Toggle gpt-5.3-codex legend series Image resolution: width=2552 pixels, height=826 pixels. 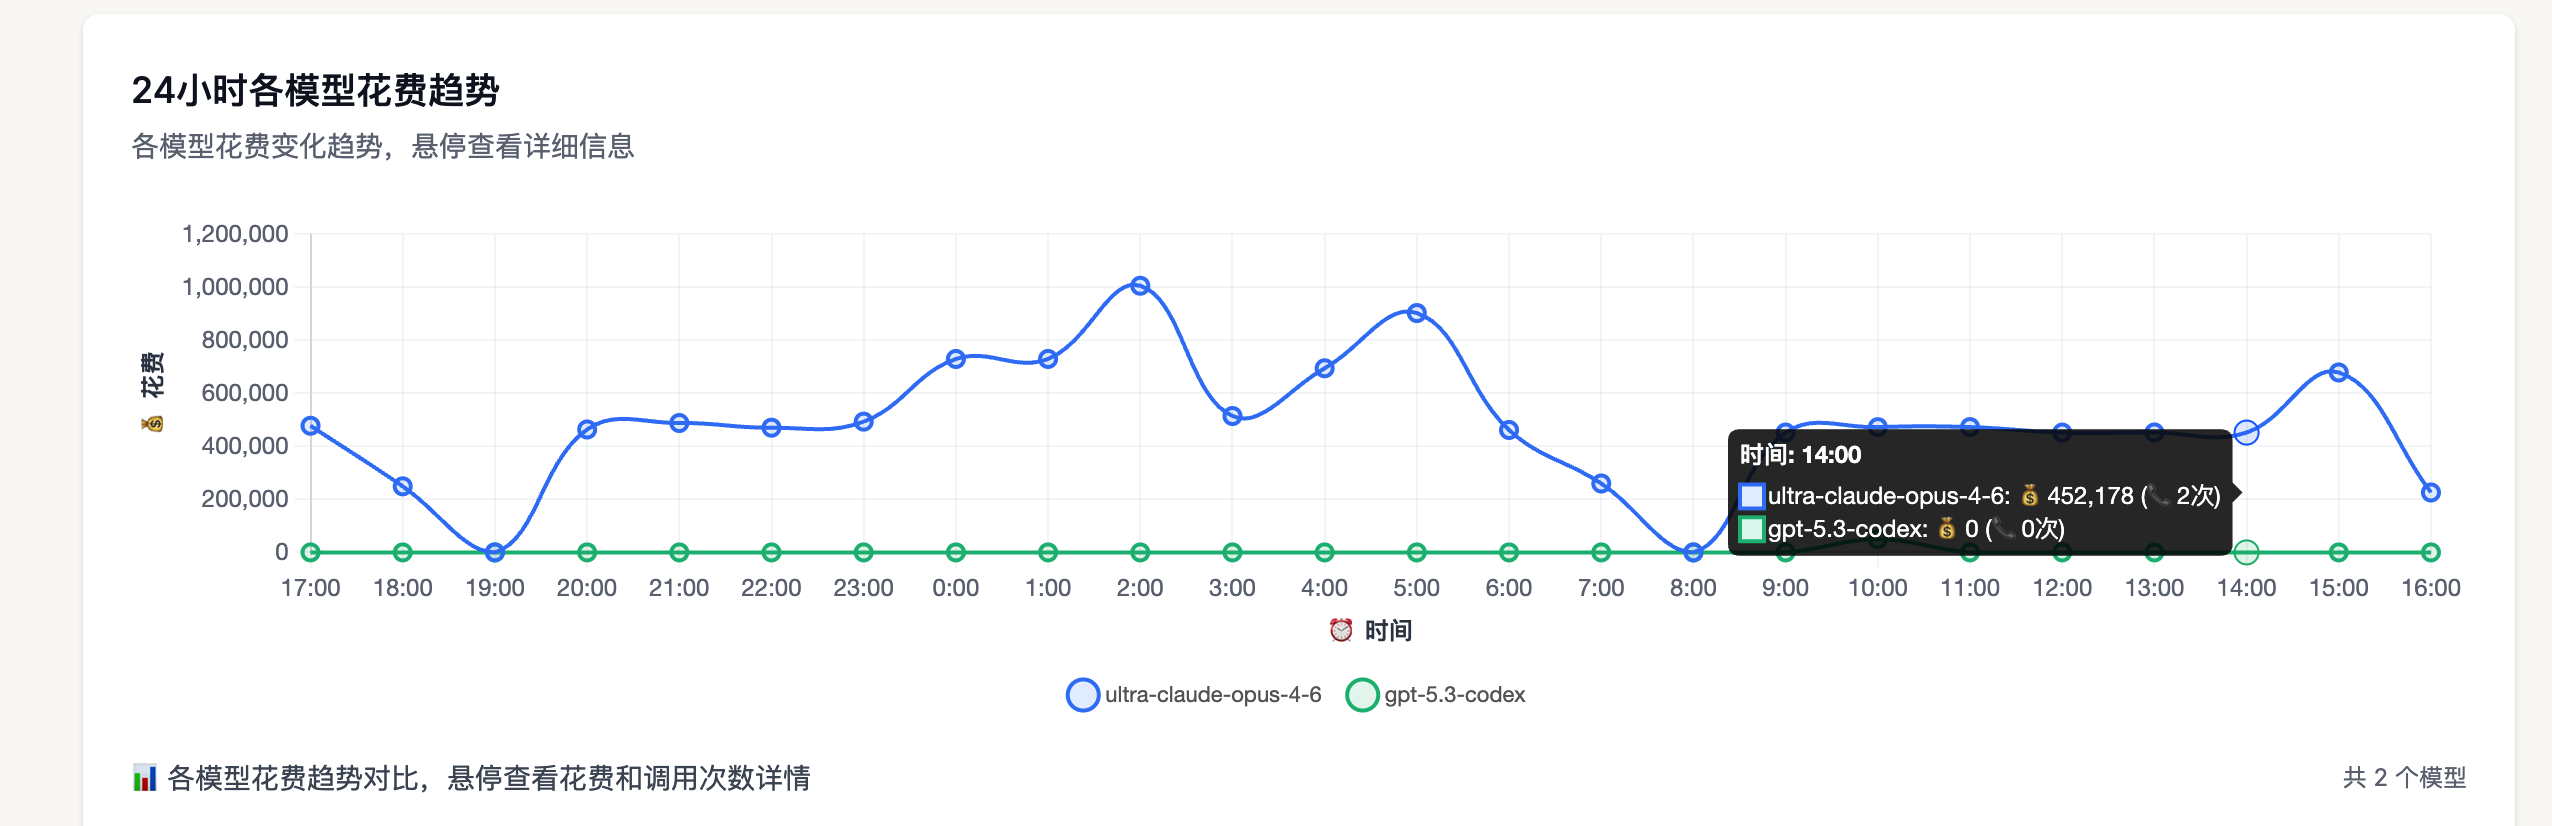click(x=1436, y=694)
